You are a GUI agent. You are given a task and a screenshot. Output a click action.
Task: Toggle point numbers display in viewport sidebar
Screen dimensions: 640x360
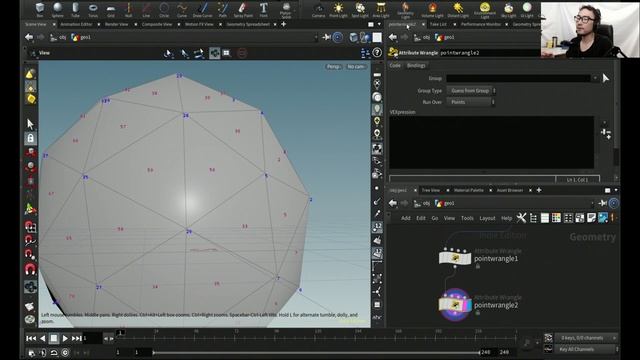tap(377, 227)
